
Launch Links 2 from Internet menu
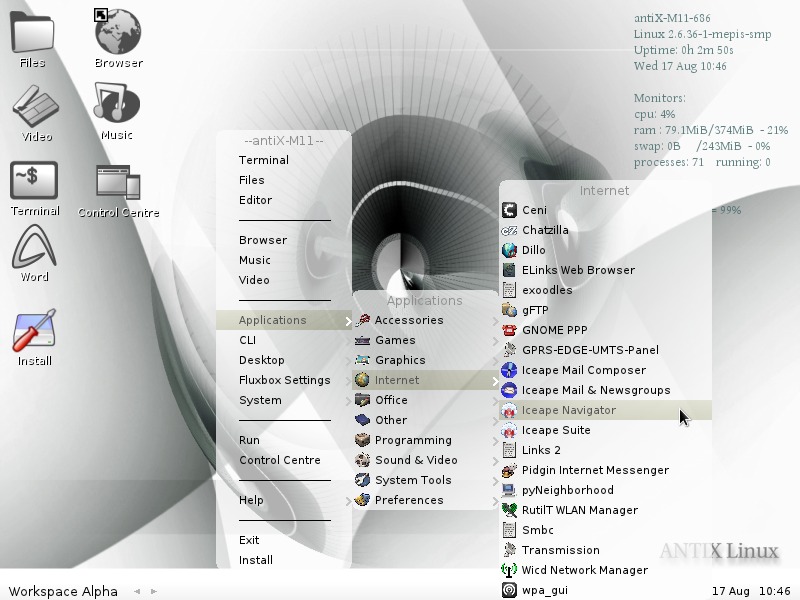tap(605, 450)
